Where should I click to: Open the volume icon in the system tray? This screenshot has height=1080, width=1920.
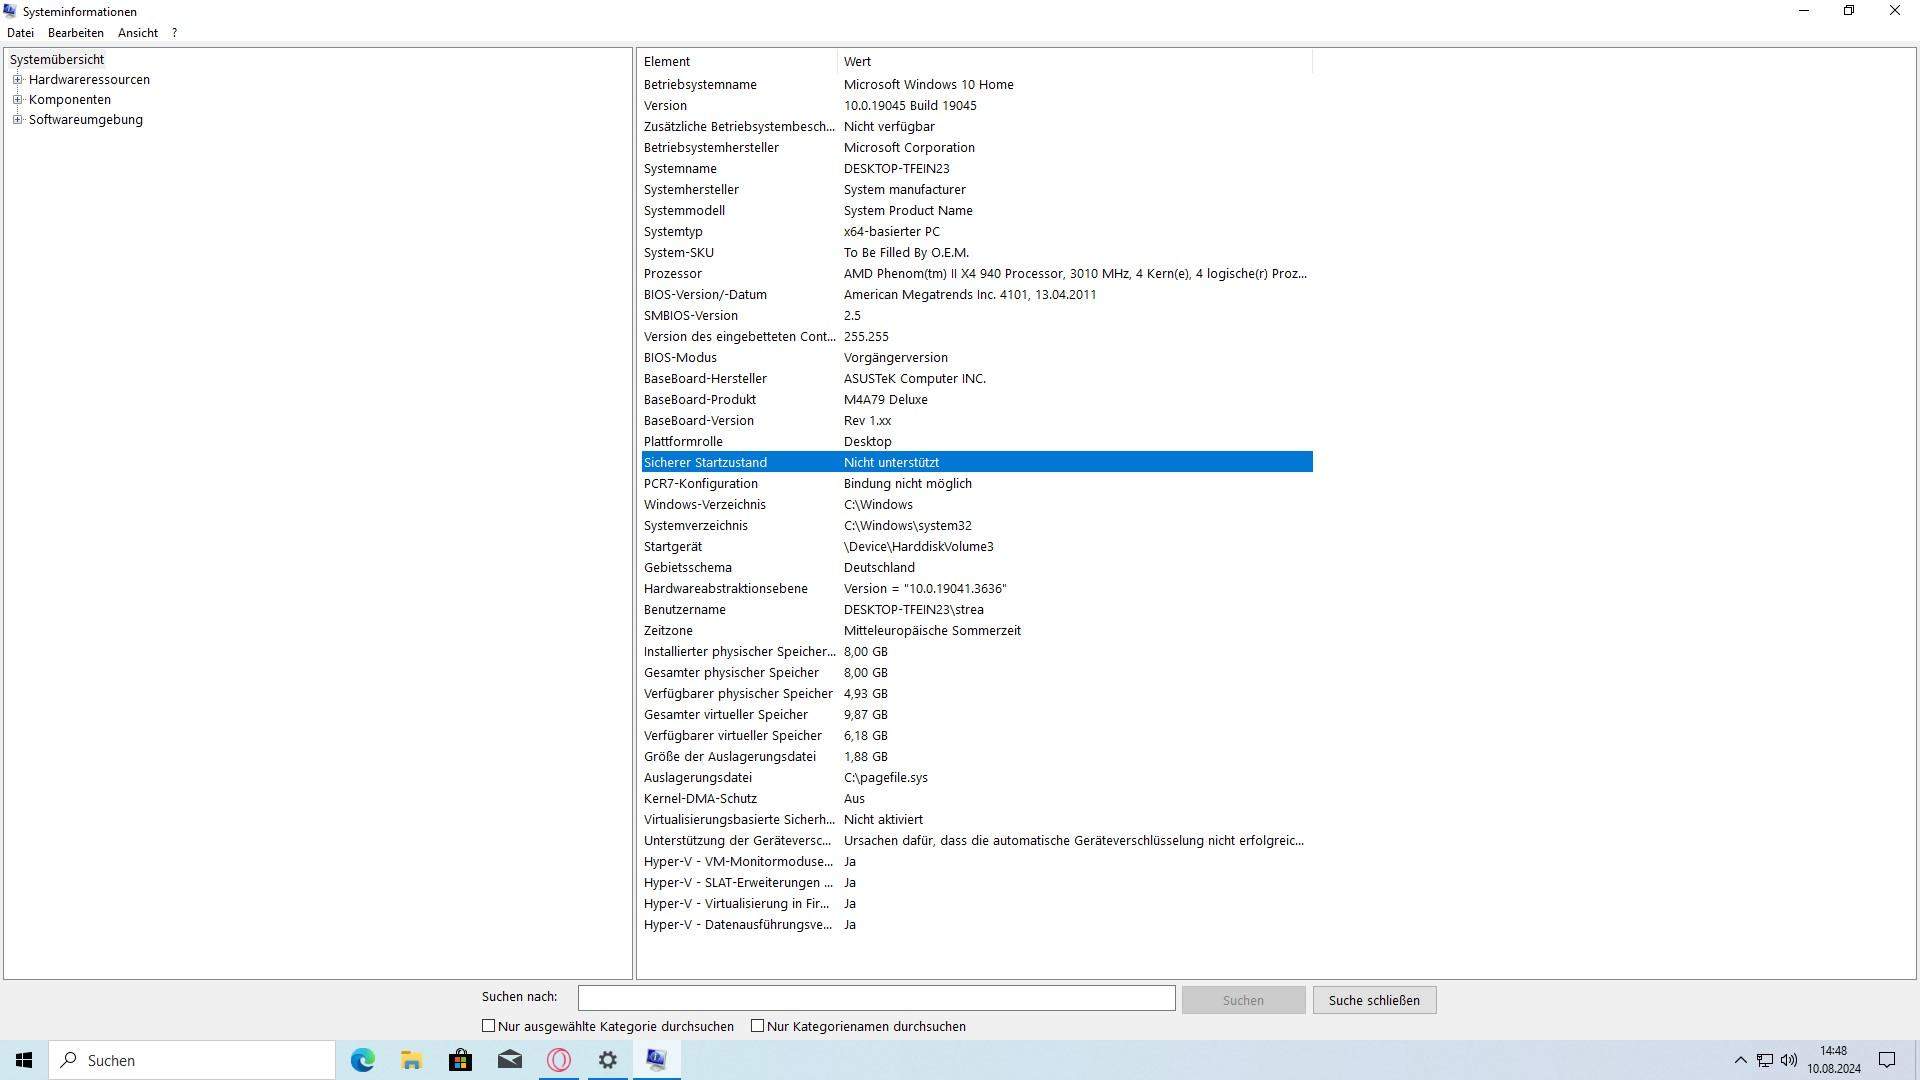[x=1789, y=1060]
